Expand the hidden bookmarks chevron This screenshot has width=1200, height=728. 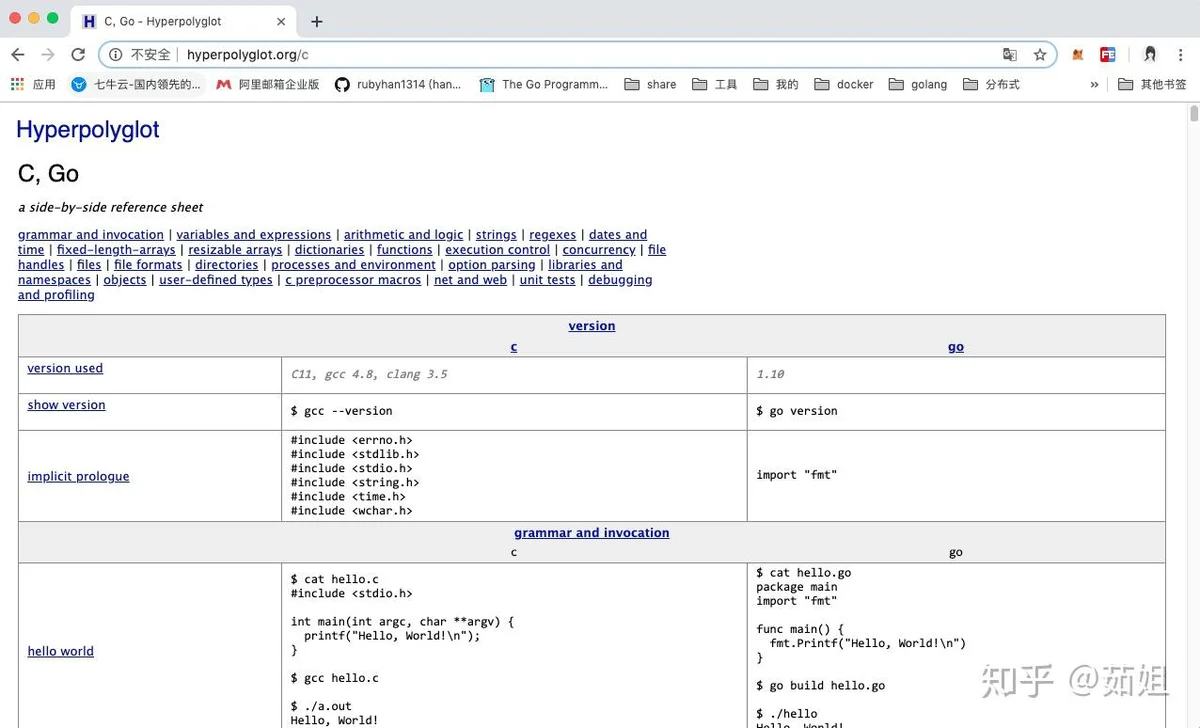pyautogui.click(x=1094, y=85)
